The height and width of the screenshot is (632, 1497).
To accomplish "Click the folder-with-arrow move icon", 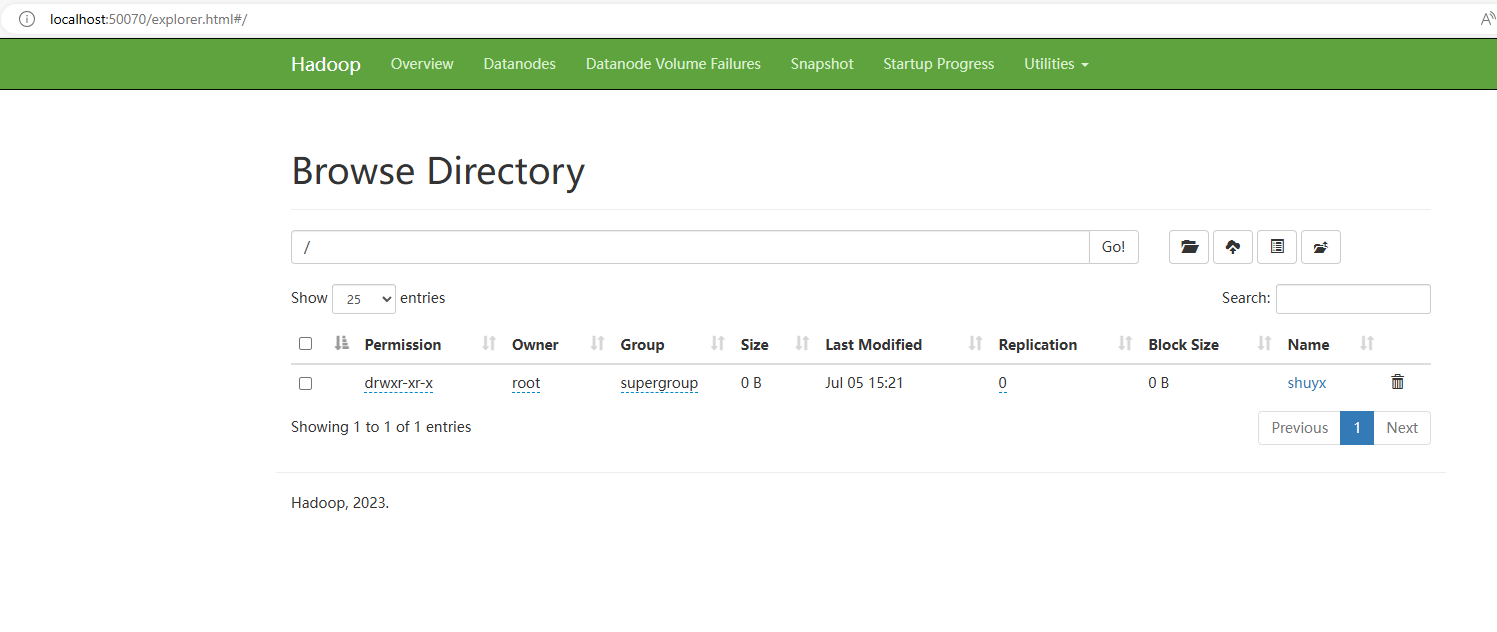I will coord(1321,246).
